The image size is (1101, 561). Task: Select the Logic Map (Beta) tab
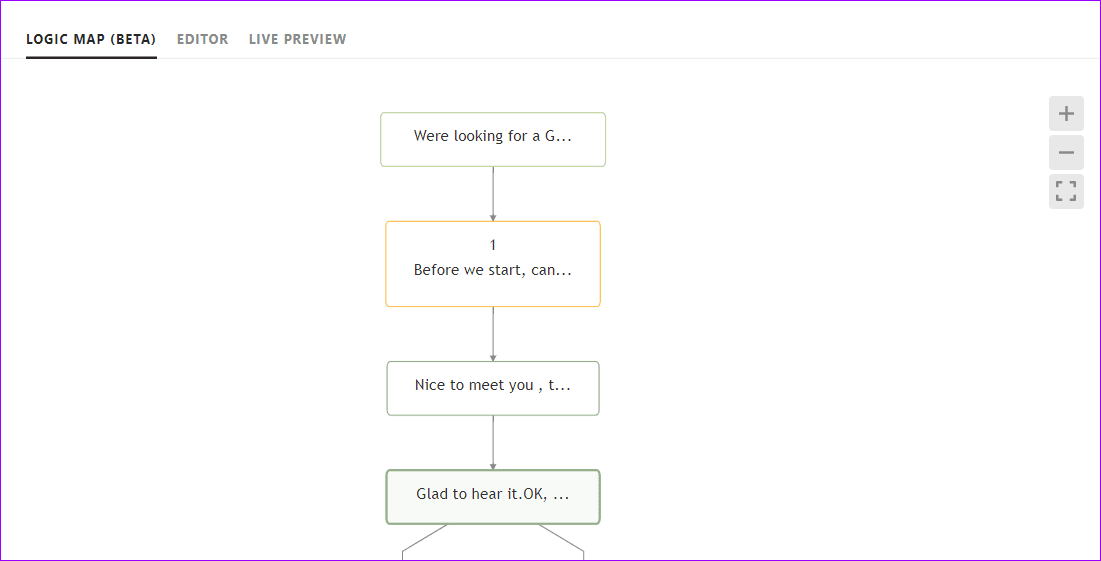91,39
